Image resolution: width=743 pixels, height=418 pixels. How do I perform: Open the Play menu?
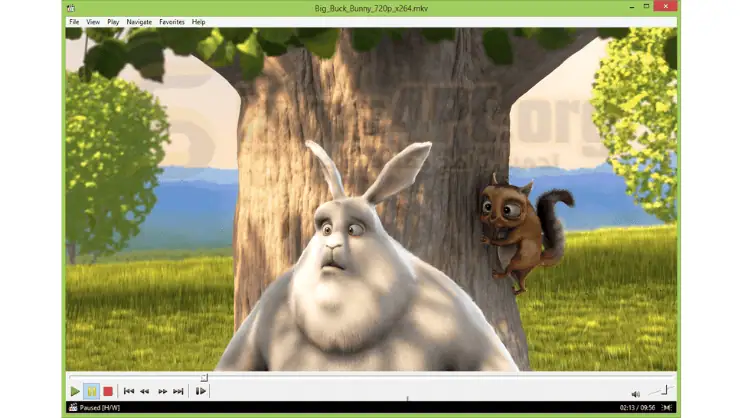pyautogui.click(x=113, y=22)
